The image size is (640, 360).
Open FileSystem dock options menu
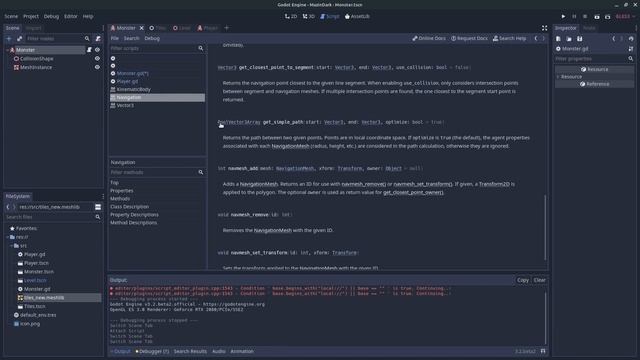point(103,196)
